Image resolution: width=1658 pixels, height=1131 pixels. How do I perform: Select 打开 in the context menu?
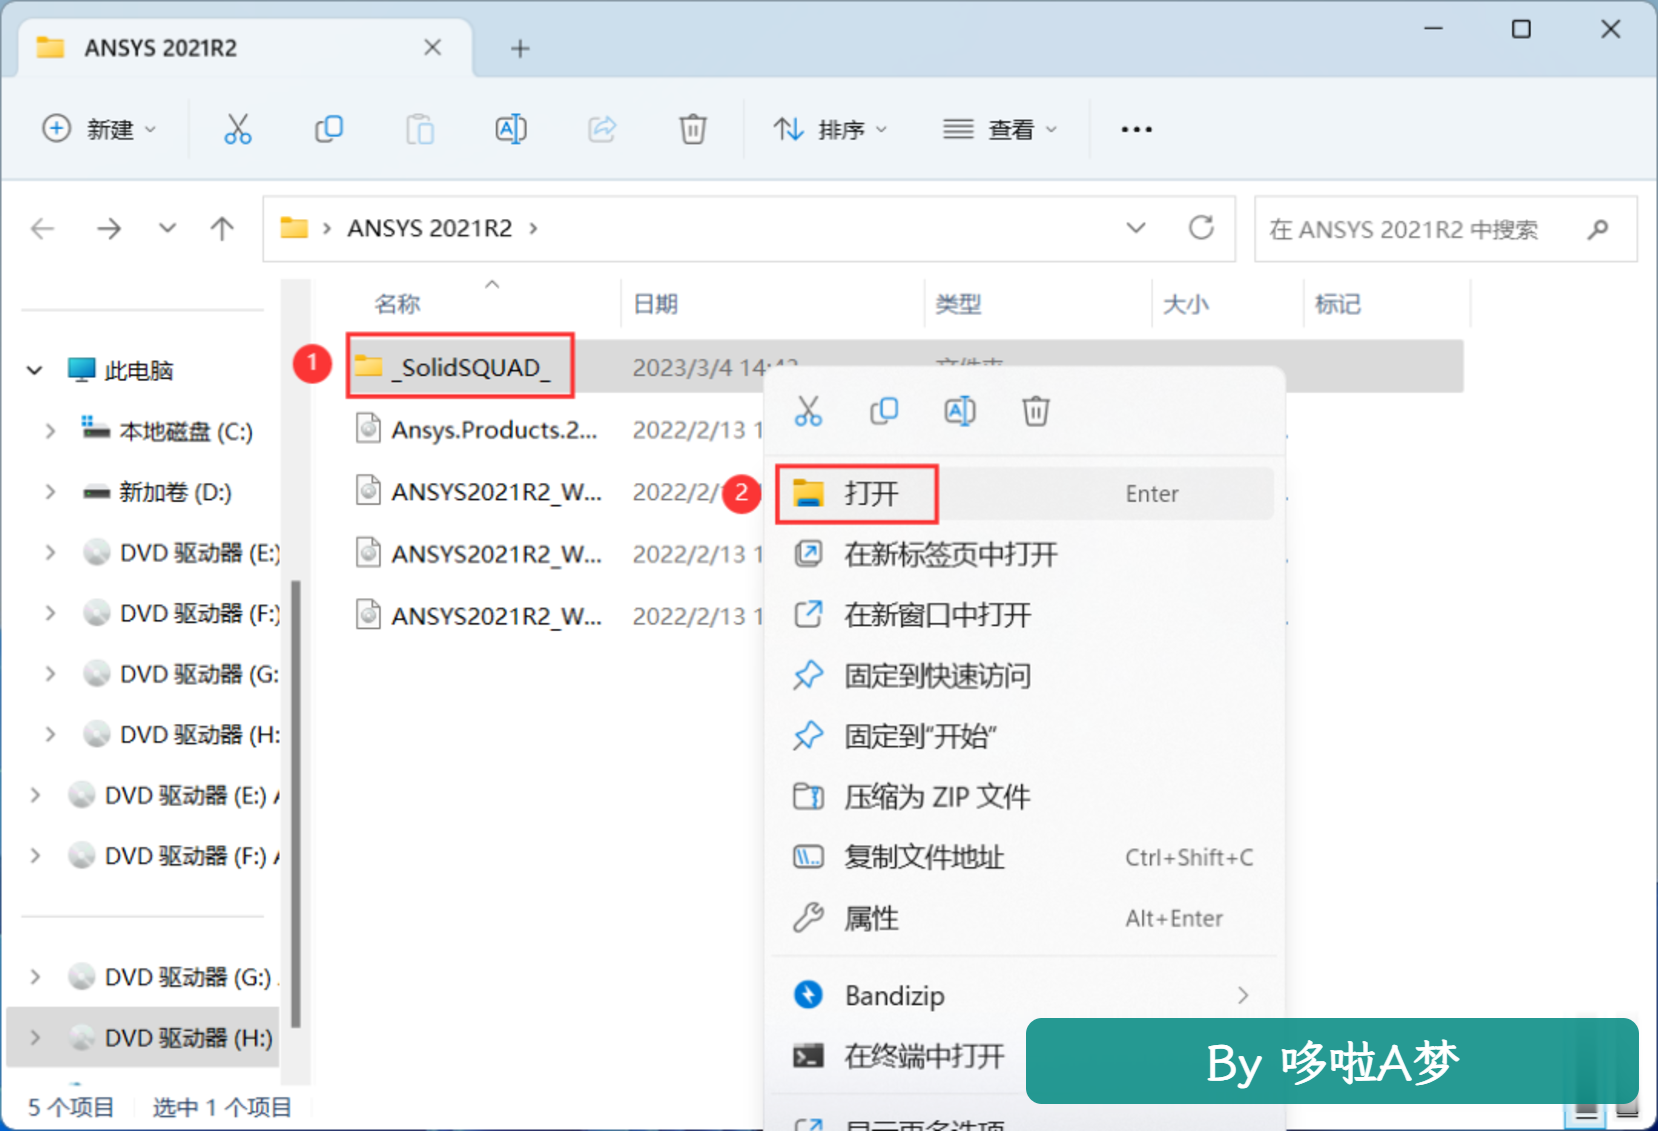[1024, 493]
